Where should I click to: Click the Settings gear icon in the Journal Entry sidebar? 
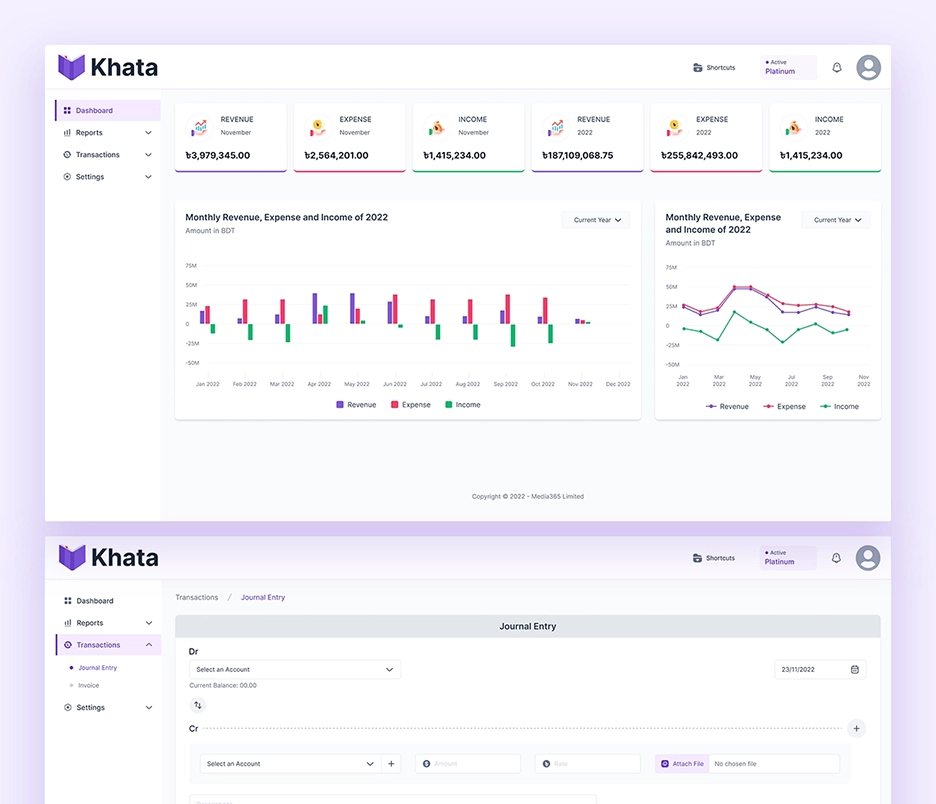click(67, 707)
